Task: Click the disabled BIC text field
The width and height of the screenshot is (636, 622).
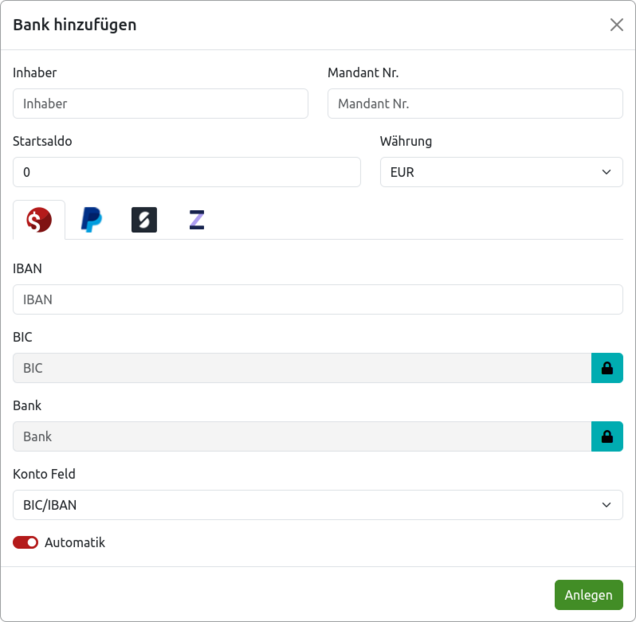Action: (302, 368)
